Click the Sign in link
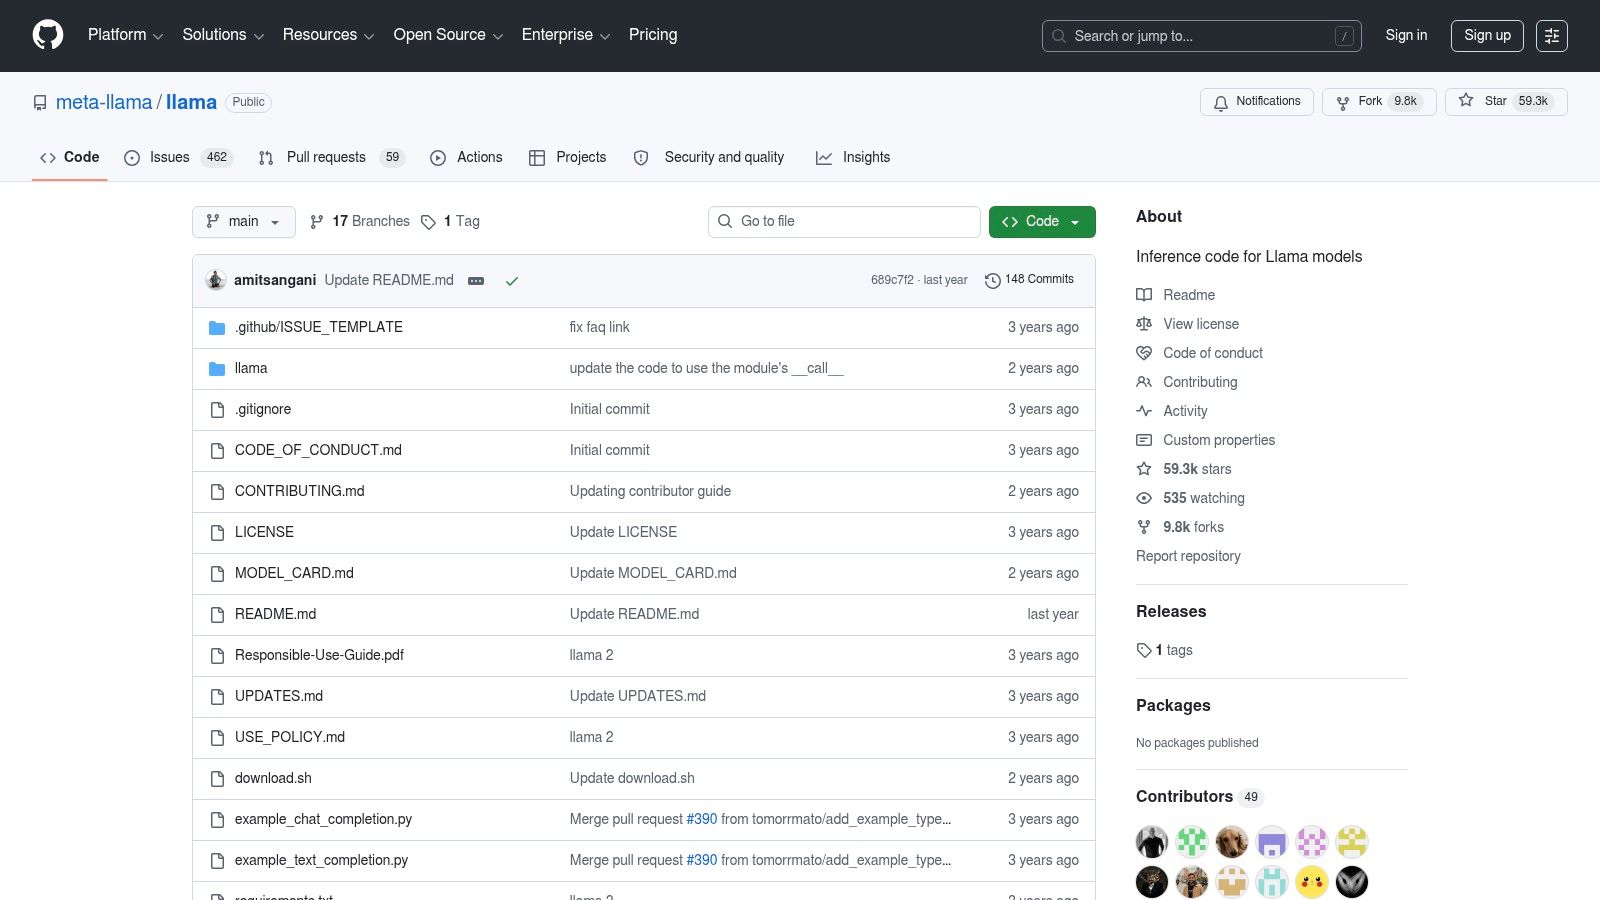The width and height of the screenshot is (1600, 900). (x=1406, y=35)
